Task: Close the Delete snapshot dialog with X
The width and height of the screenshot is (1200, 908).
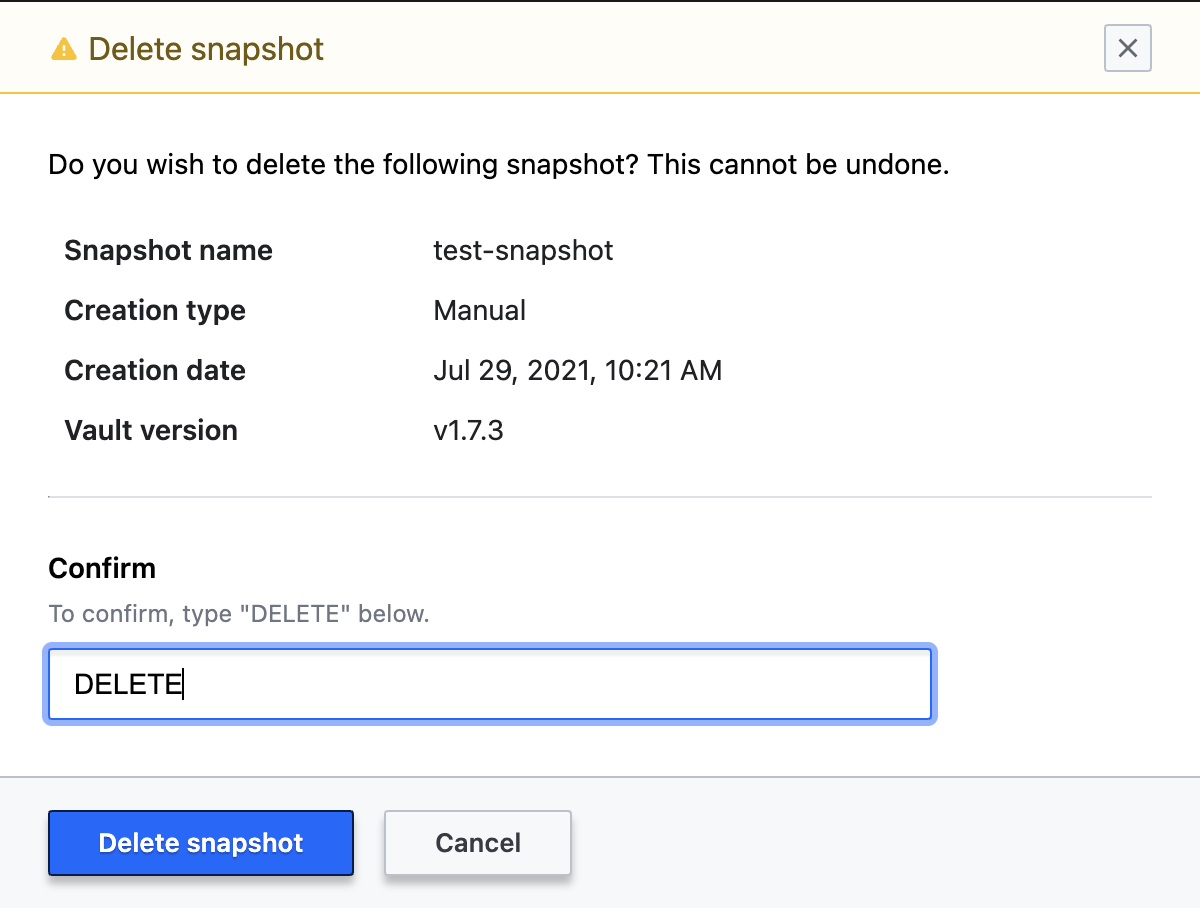Action: coord(1127,48)
